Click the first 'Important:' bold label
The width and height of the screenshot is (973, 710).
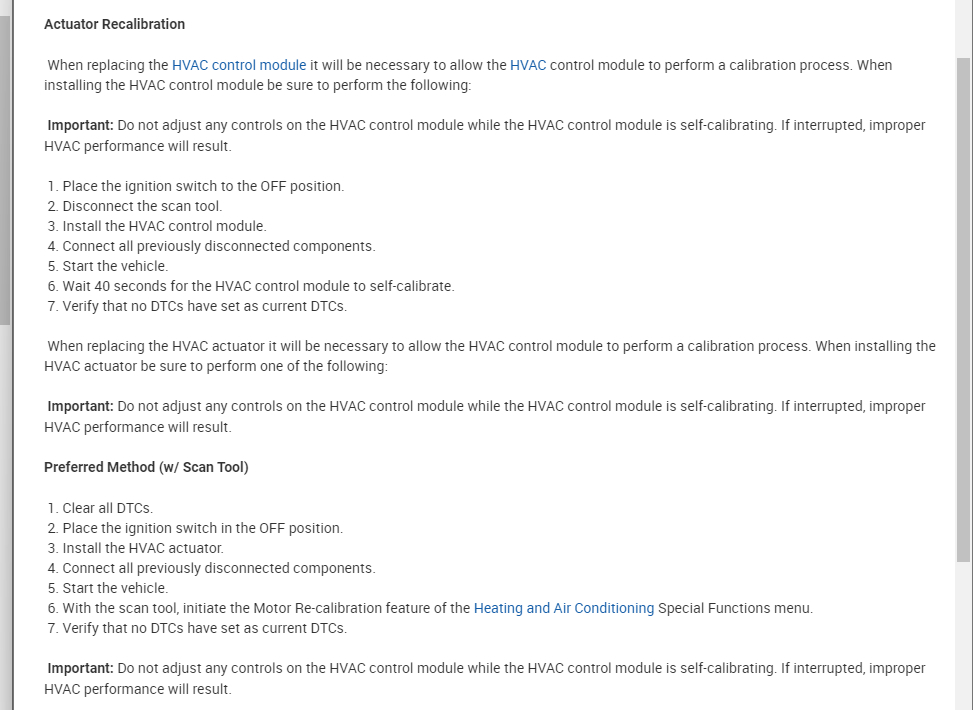coord(80,125)
